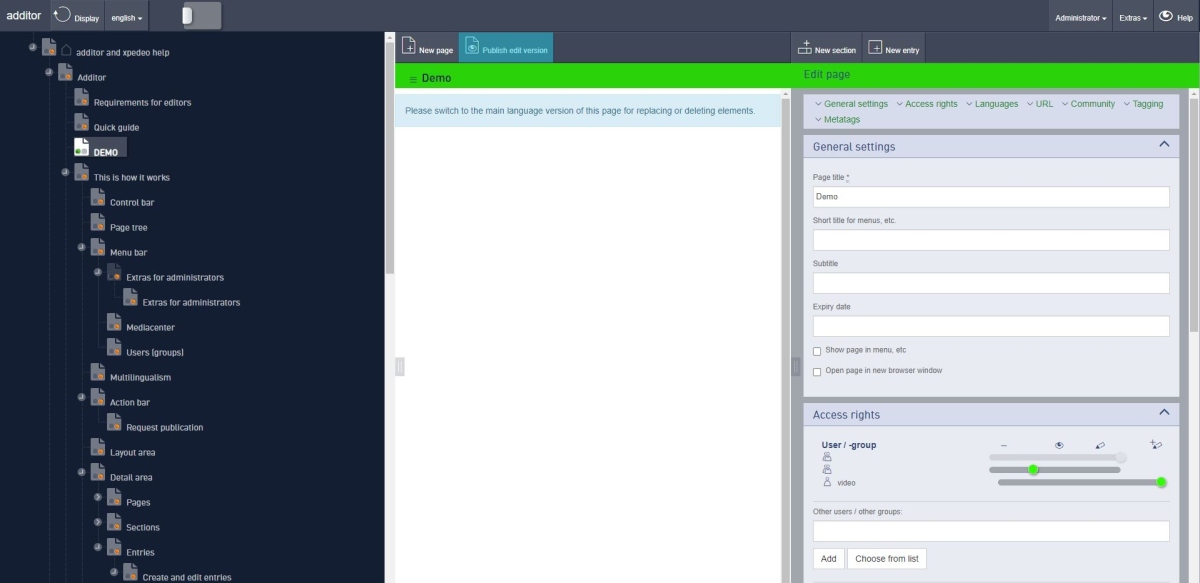Click the New page icon

point(409,46)
